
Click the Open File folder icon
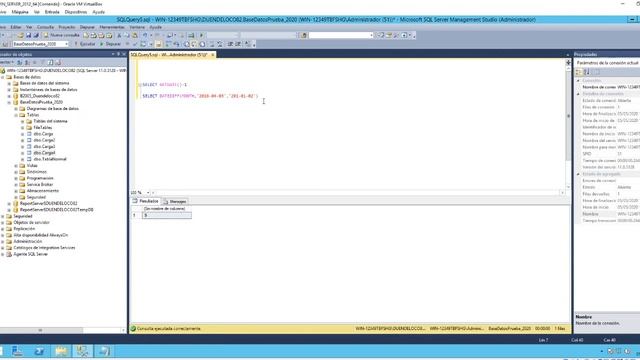20,36
